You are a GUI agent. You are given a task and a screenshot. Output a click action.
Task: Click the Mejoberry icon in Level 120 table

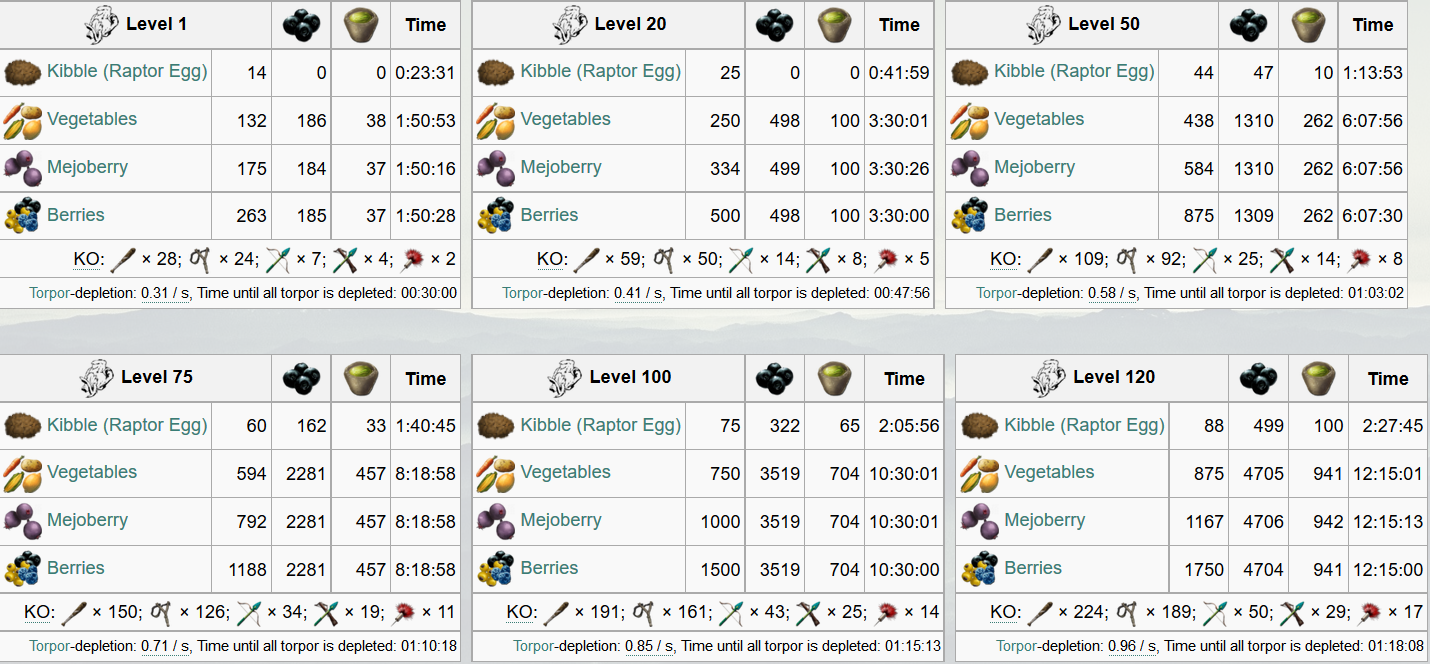979,520
